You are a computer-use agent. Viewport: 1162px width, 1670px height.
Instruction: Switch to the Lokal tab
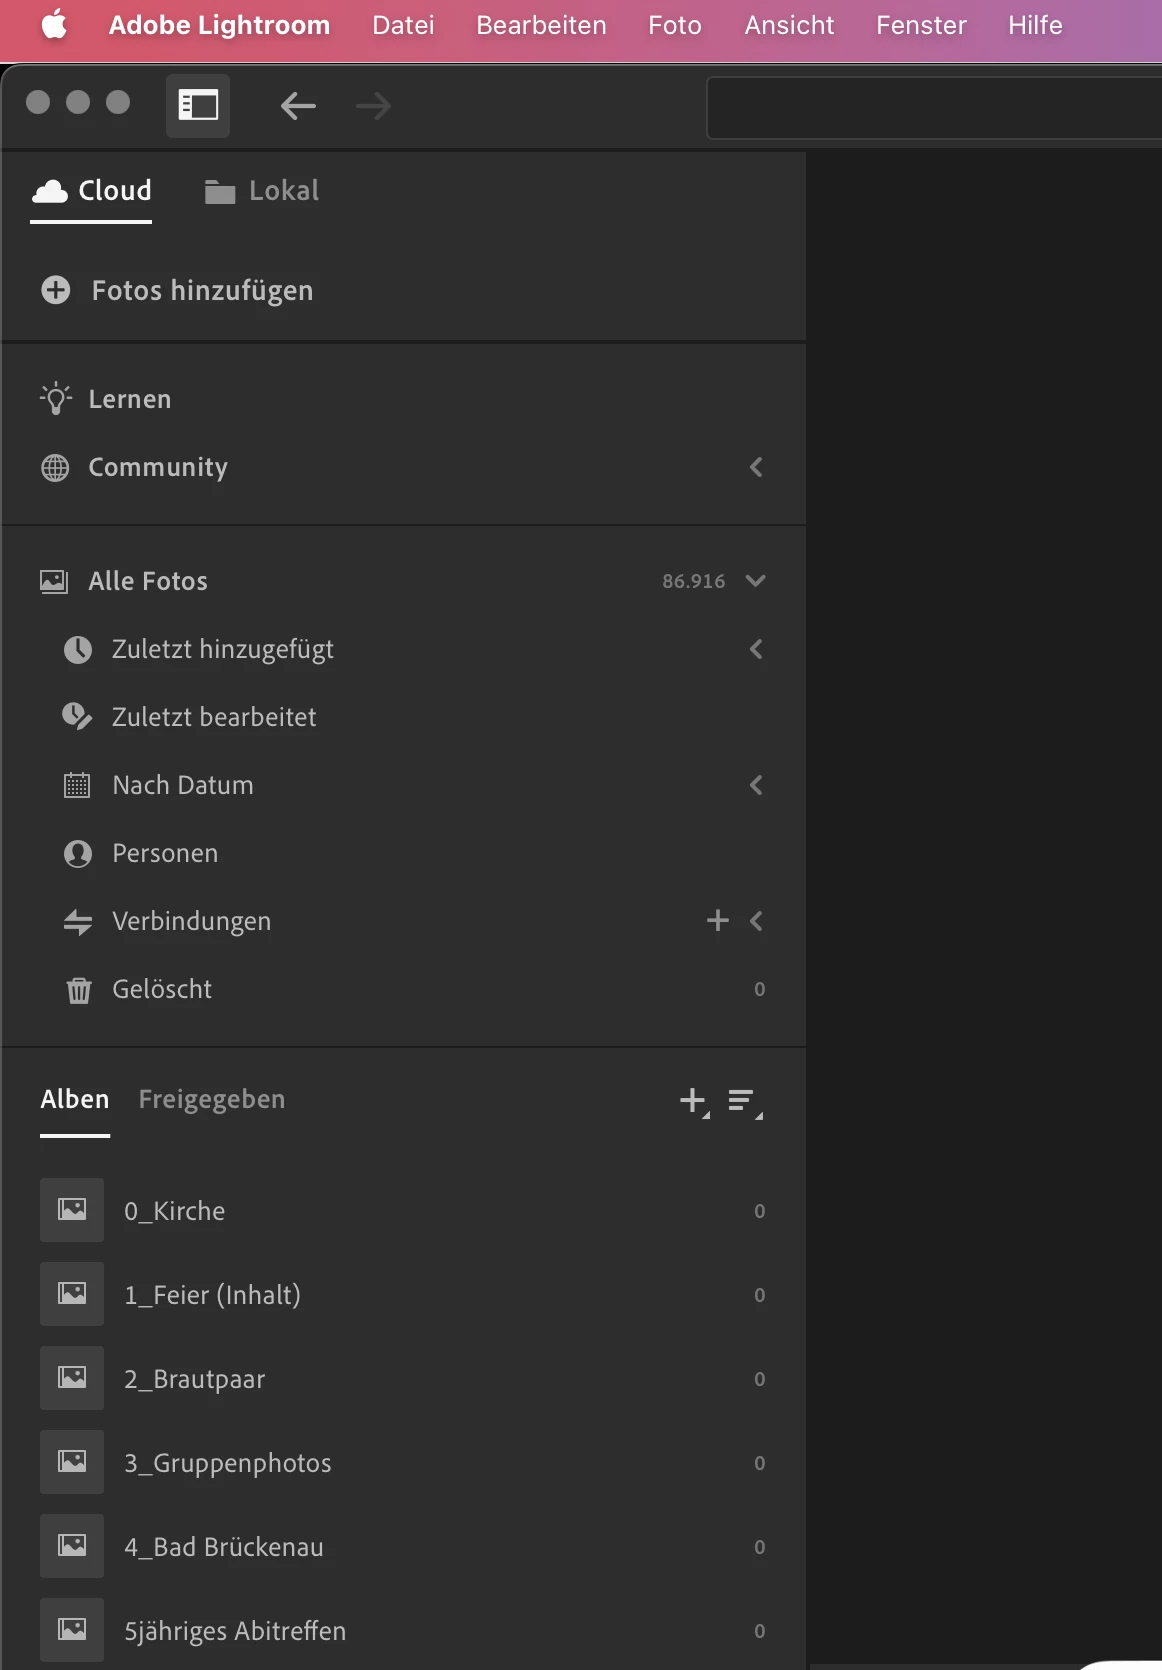[261, 191]
